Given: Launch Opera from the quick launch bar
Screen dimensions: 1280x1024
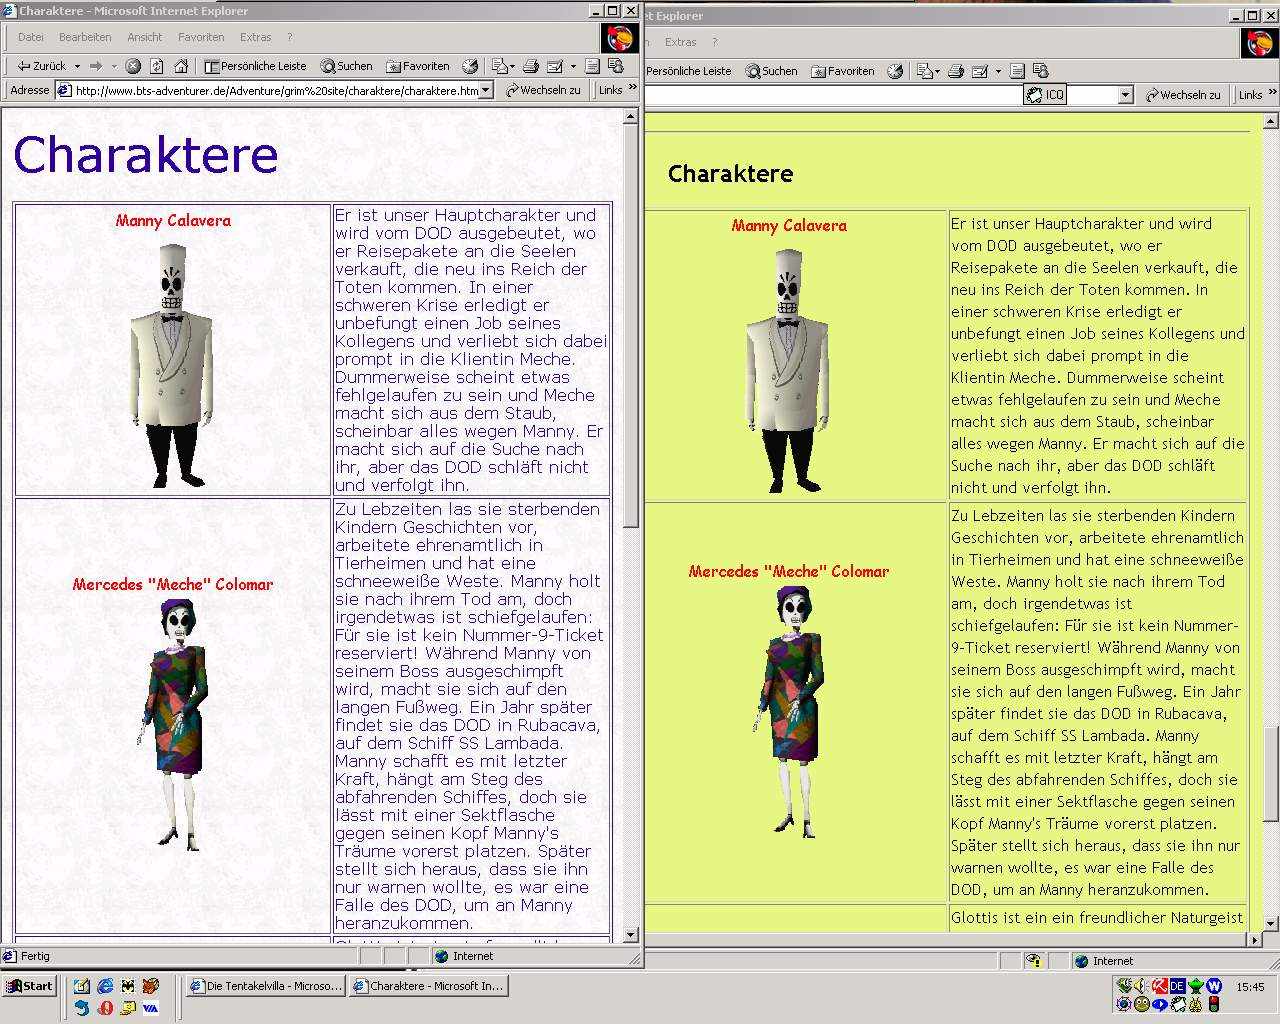Looking at the screenshot, I should [105, 1008].
